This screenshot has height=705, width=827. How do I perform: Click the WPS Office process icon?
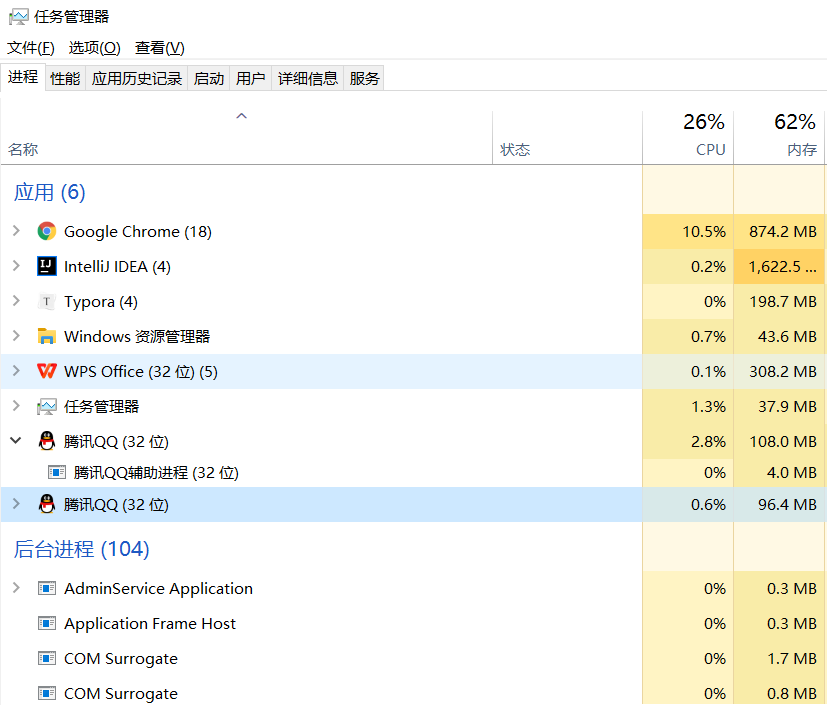47,371
